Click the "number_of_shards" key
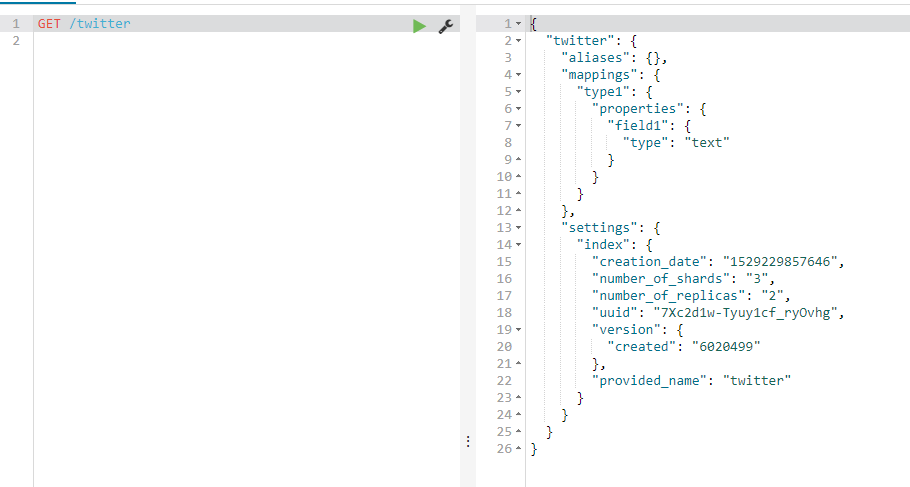910x487 pixels. (x=661, y=279)
